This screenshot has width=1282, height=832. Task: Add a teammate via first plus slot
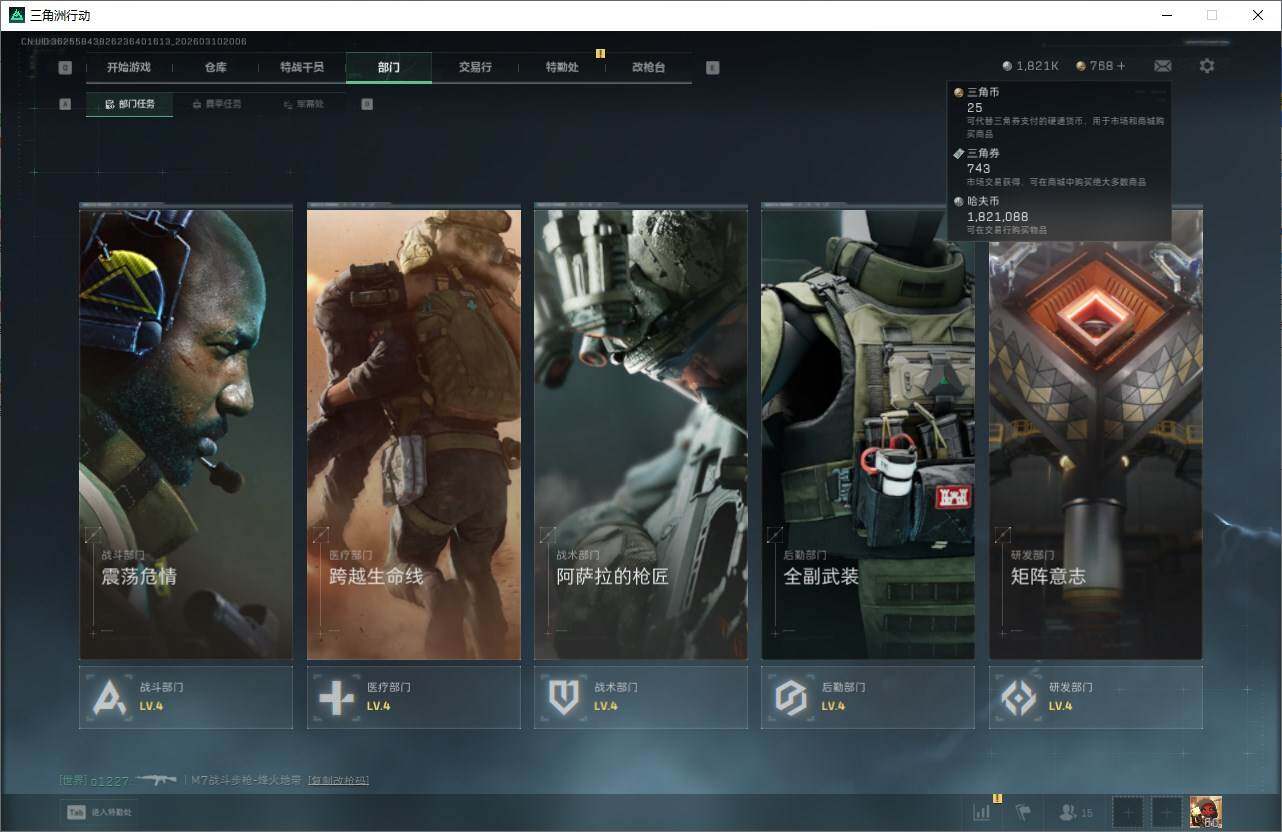tap(1127, 813)
